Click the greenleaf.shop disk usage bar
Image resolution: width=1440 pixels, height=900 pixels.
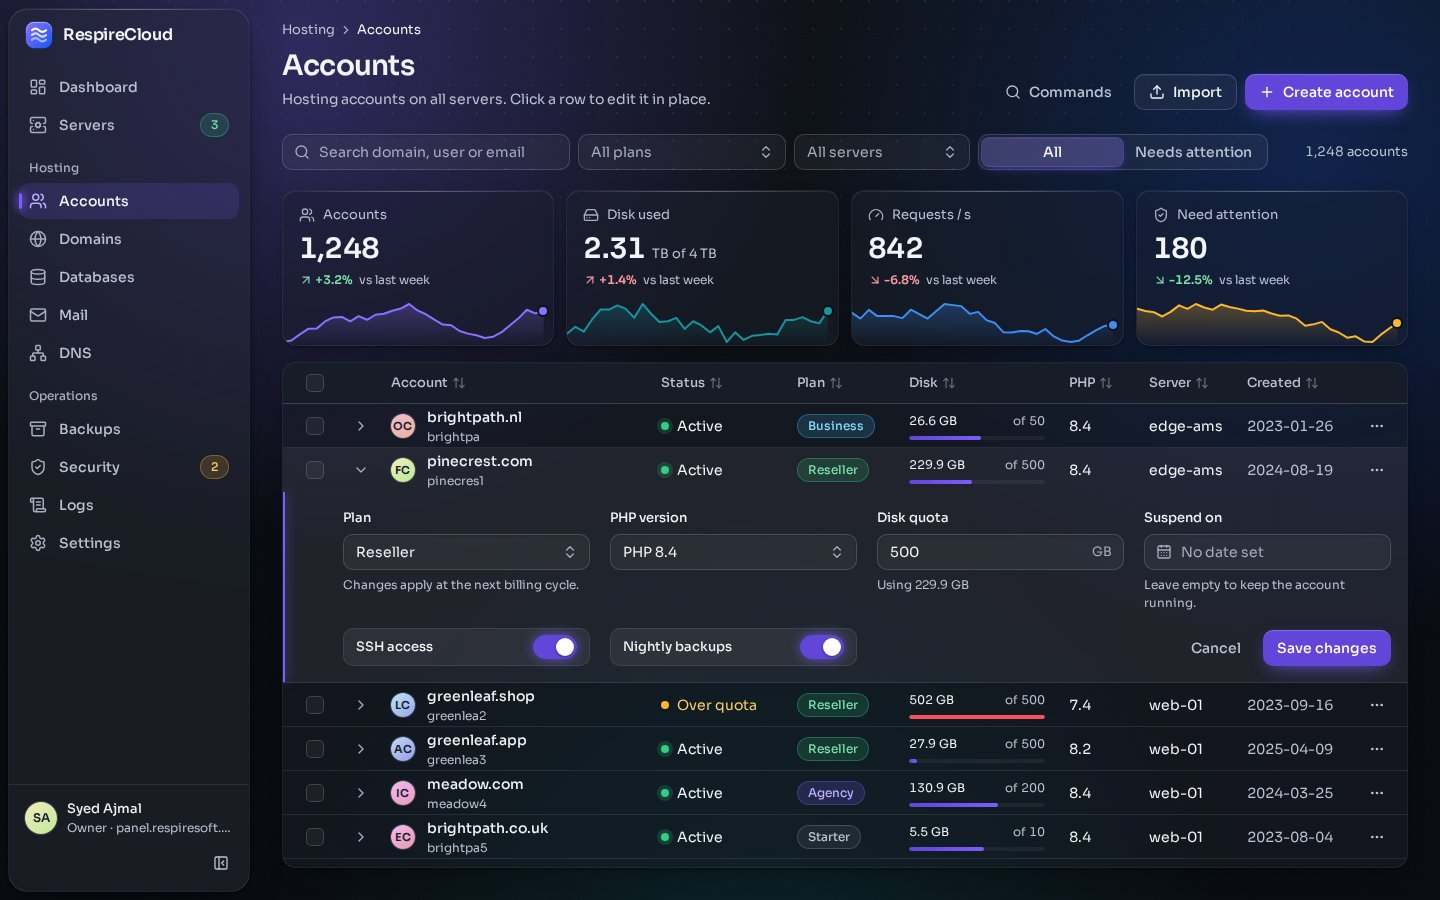(977, 717)
